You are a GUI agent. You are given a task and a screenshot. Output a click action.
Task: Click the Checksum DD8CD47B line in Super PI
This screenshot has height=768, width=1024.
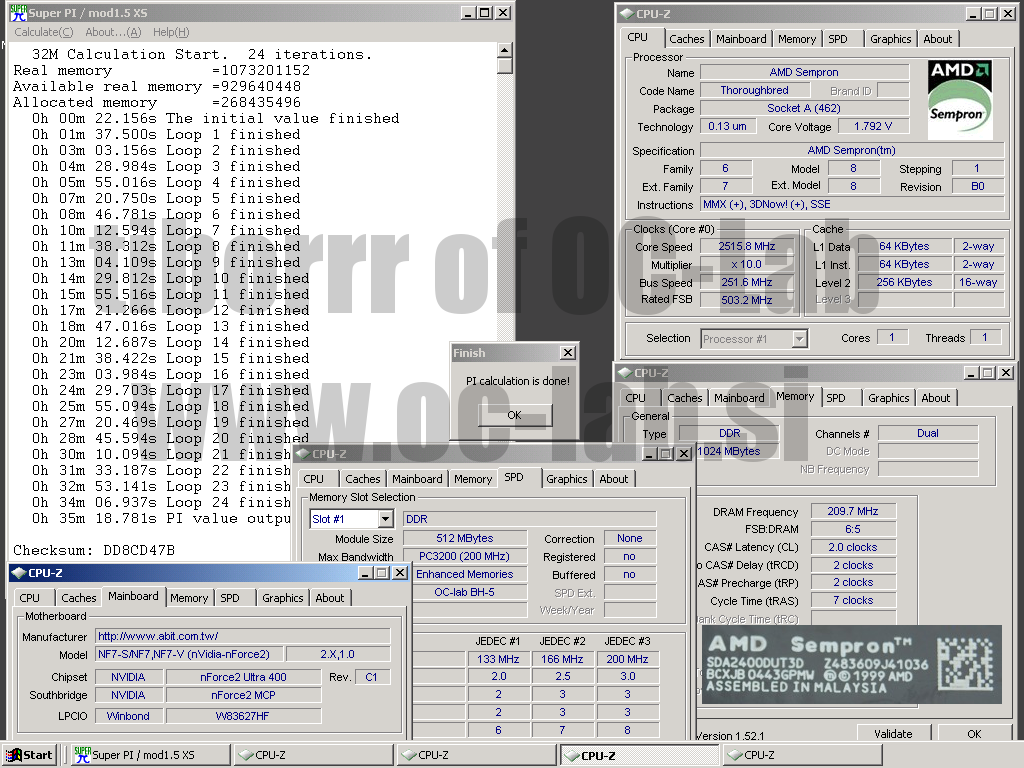coord(94,550)
